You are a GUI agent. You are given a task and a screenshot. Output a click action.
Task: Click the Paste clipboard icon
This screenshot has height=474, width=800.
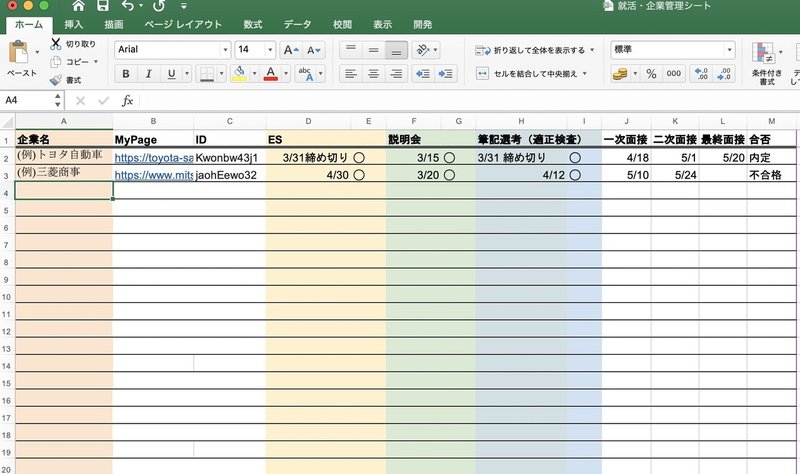tap(19, 52)
